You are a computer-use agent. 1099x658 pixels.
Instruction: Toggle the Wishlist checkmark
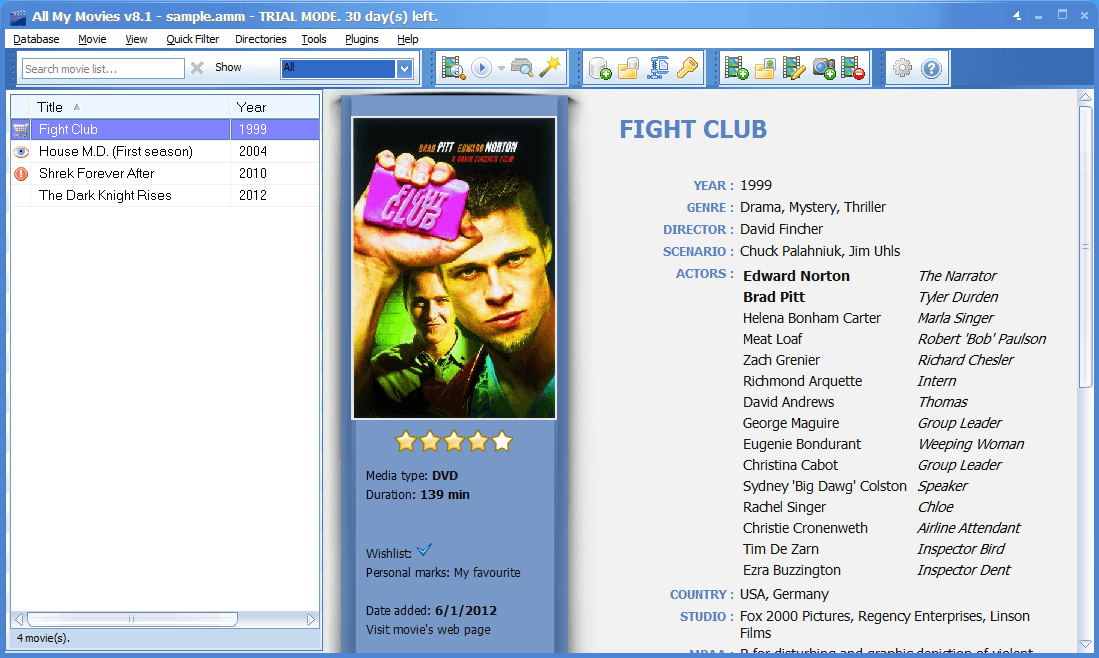coord(424,550)
